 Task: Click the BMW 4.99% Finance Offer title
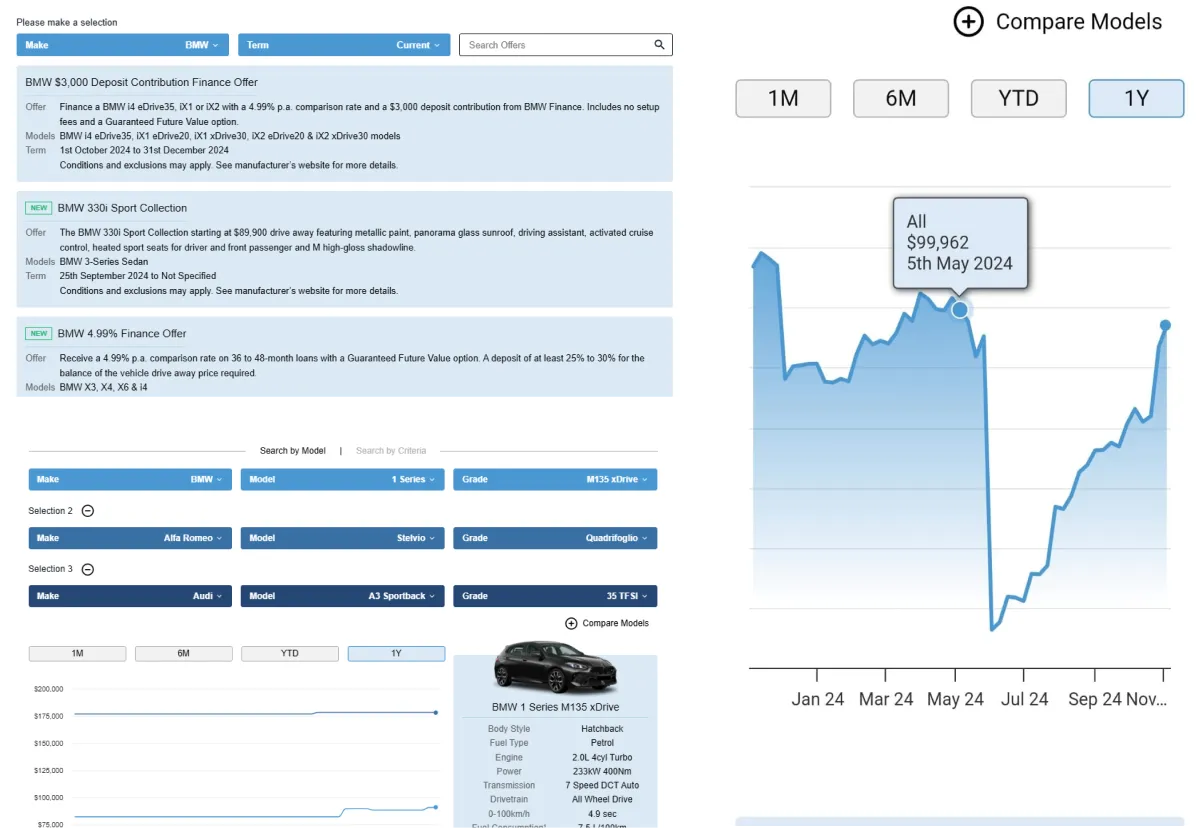122,333
